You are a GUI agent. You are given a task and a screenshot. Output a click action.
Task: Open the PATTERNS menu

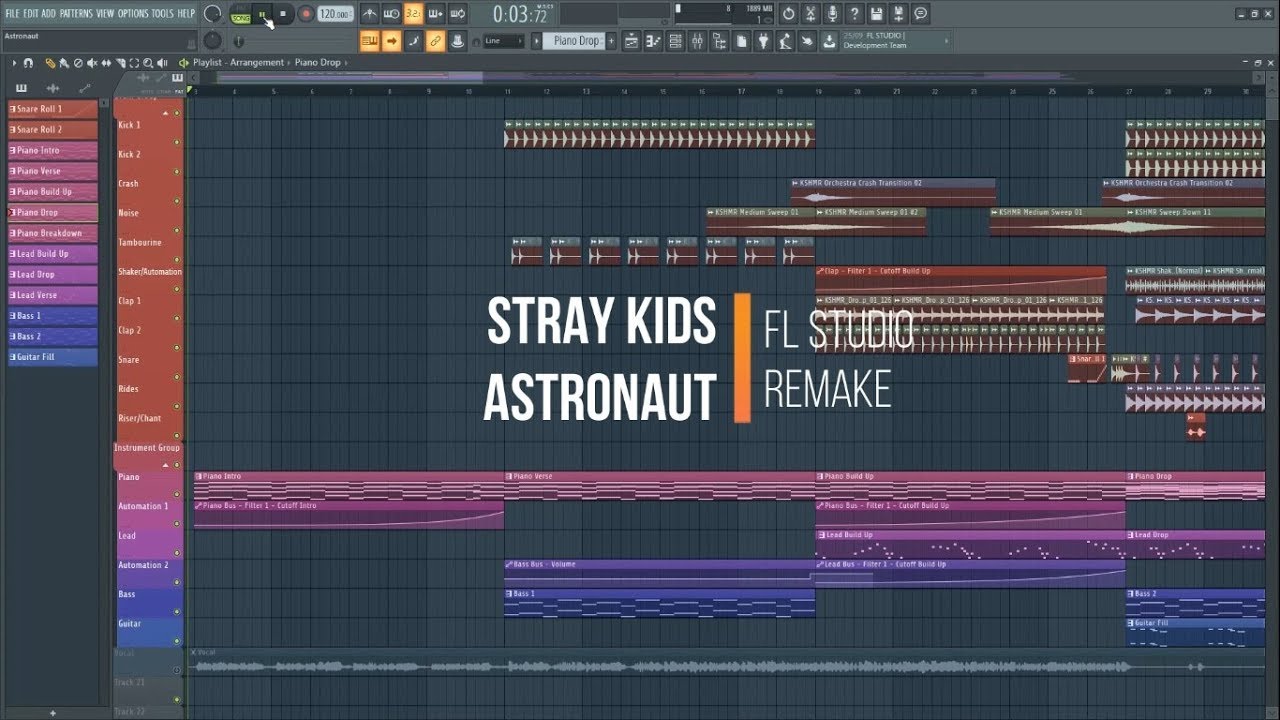click(x=76, y=13)
